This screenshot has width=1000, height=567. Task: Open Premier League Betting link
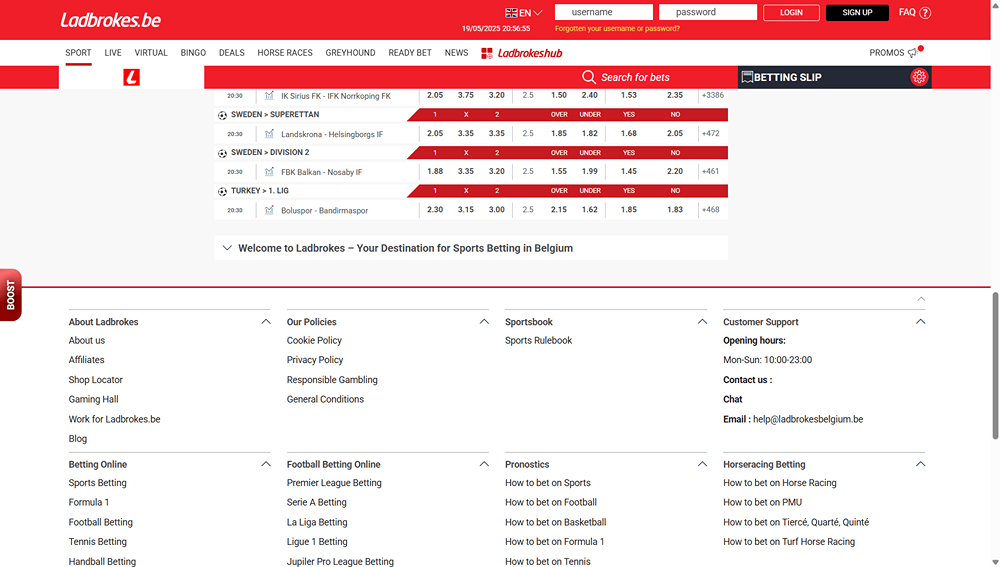pyautogui.click(x=334, y=483)
